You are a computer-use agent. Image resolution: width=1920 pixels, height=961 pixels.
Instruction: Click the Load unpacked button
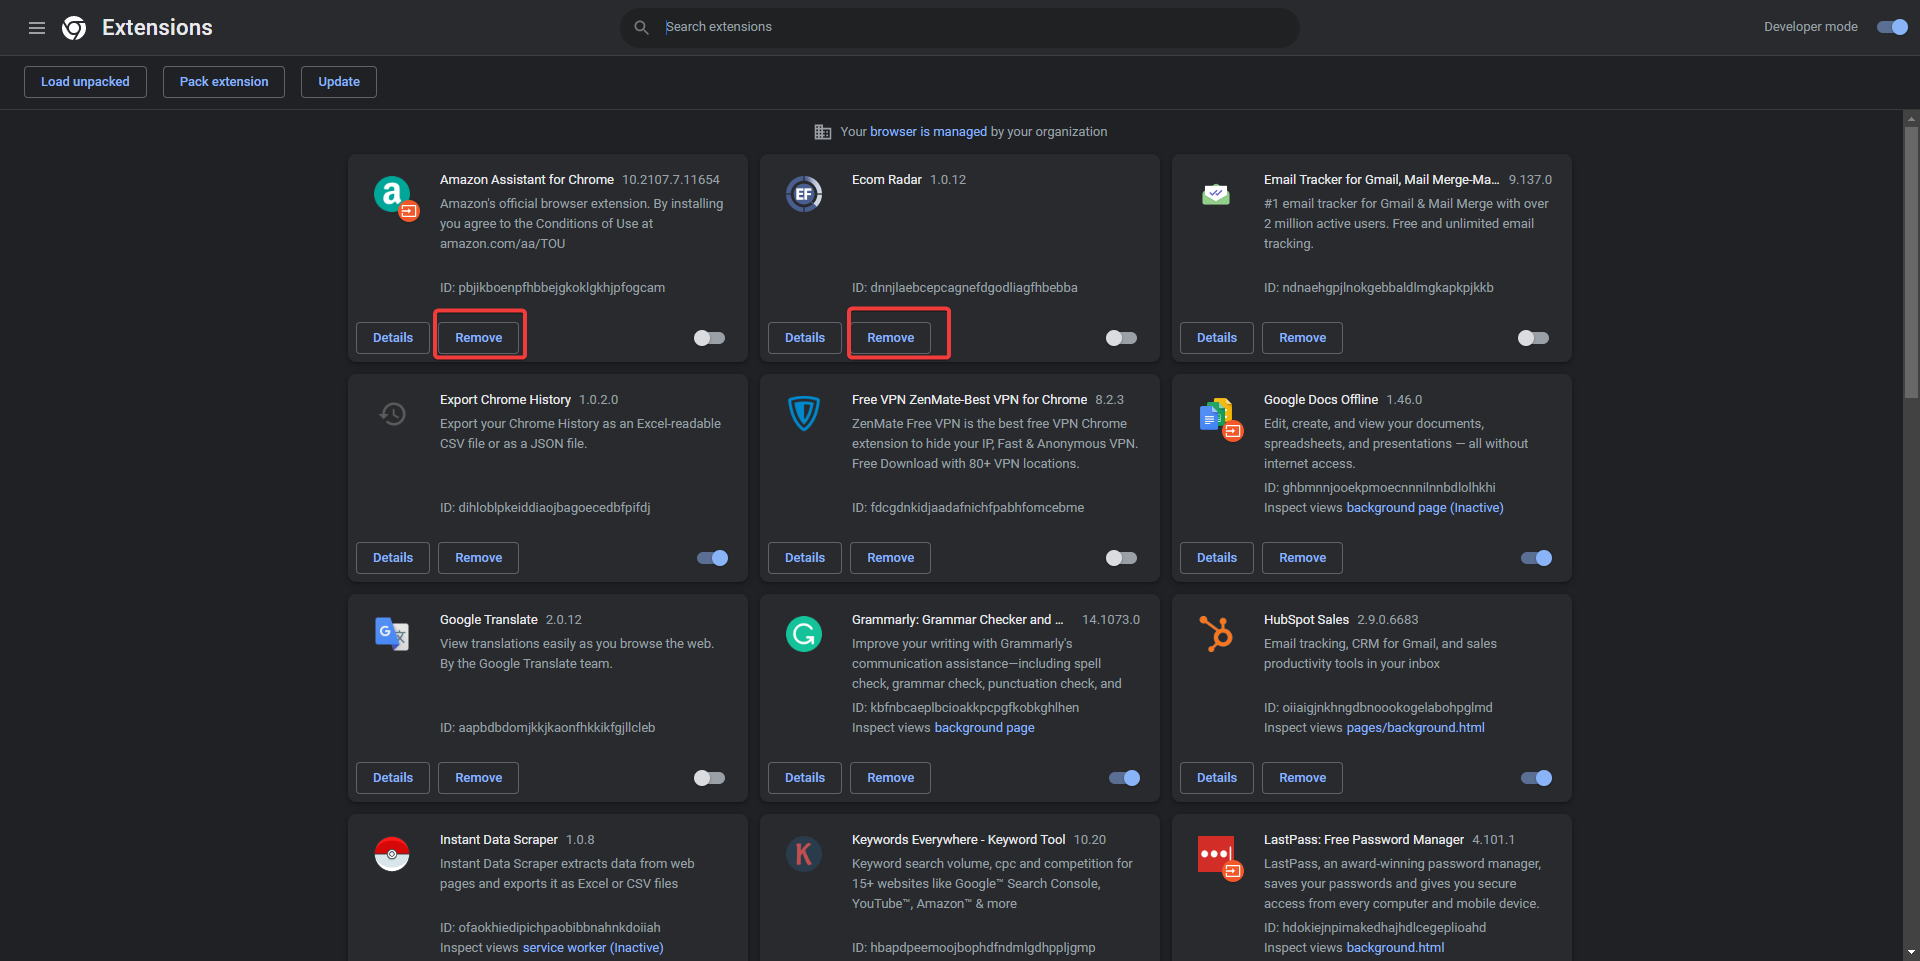[85, 82]
